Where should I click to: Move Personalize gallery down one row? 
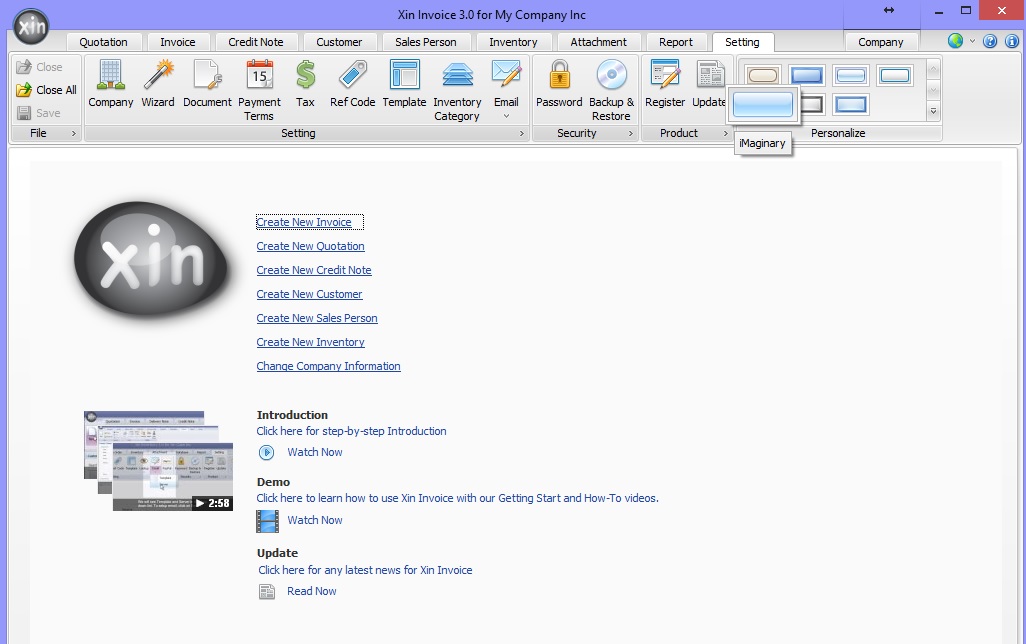tap(934, 90)
